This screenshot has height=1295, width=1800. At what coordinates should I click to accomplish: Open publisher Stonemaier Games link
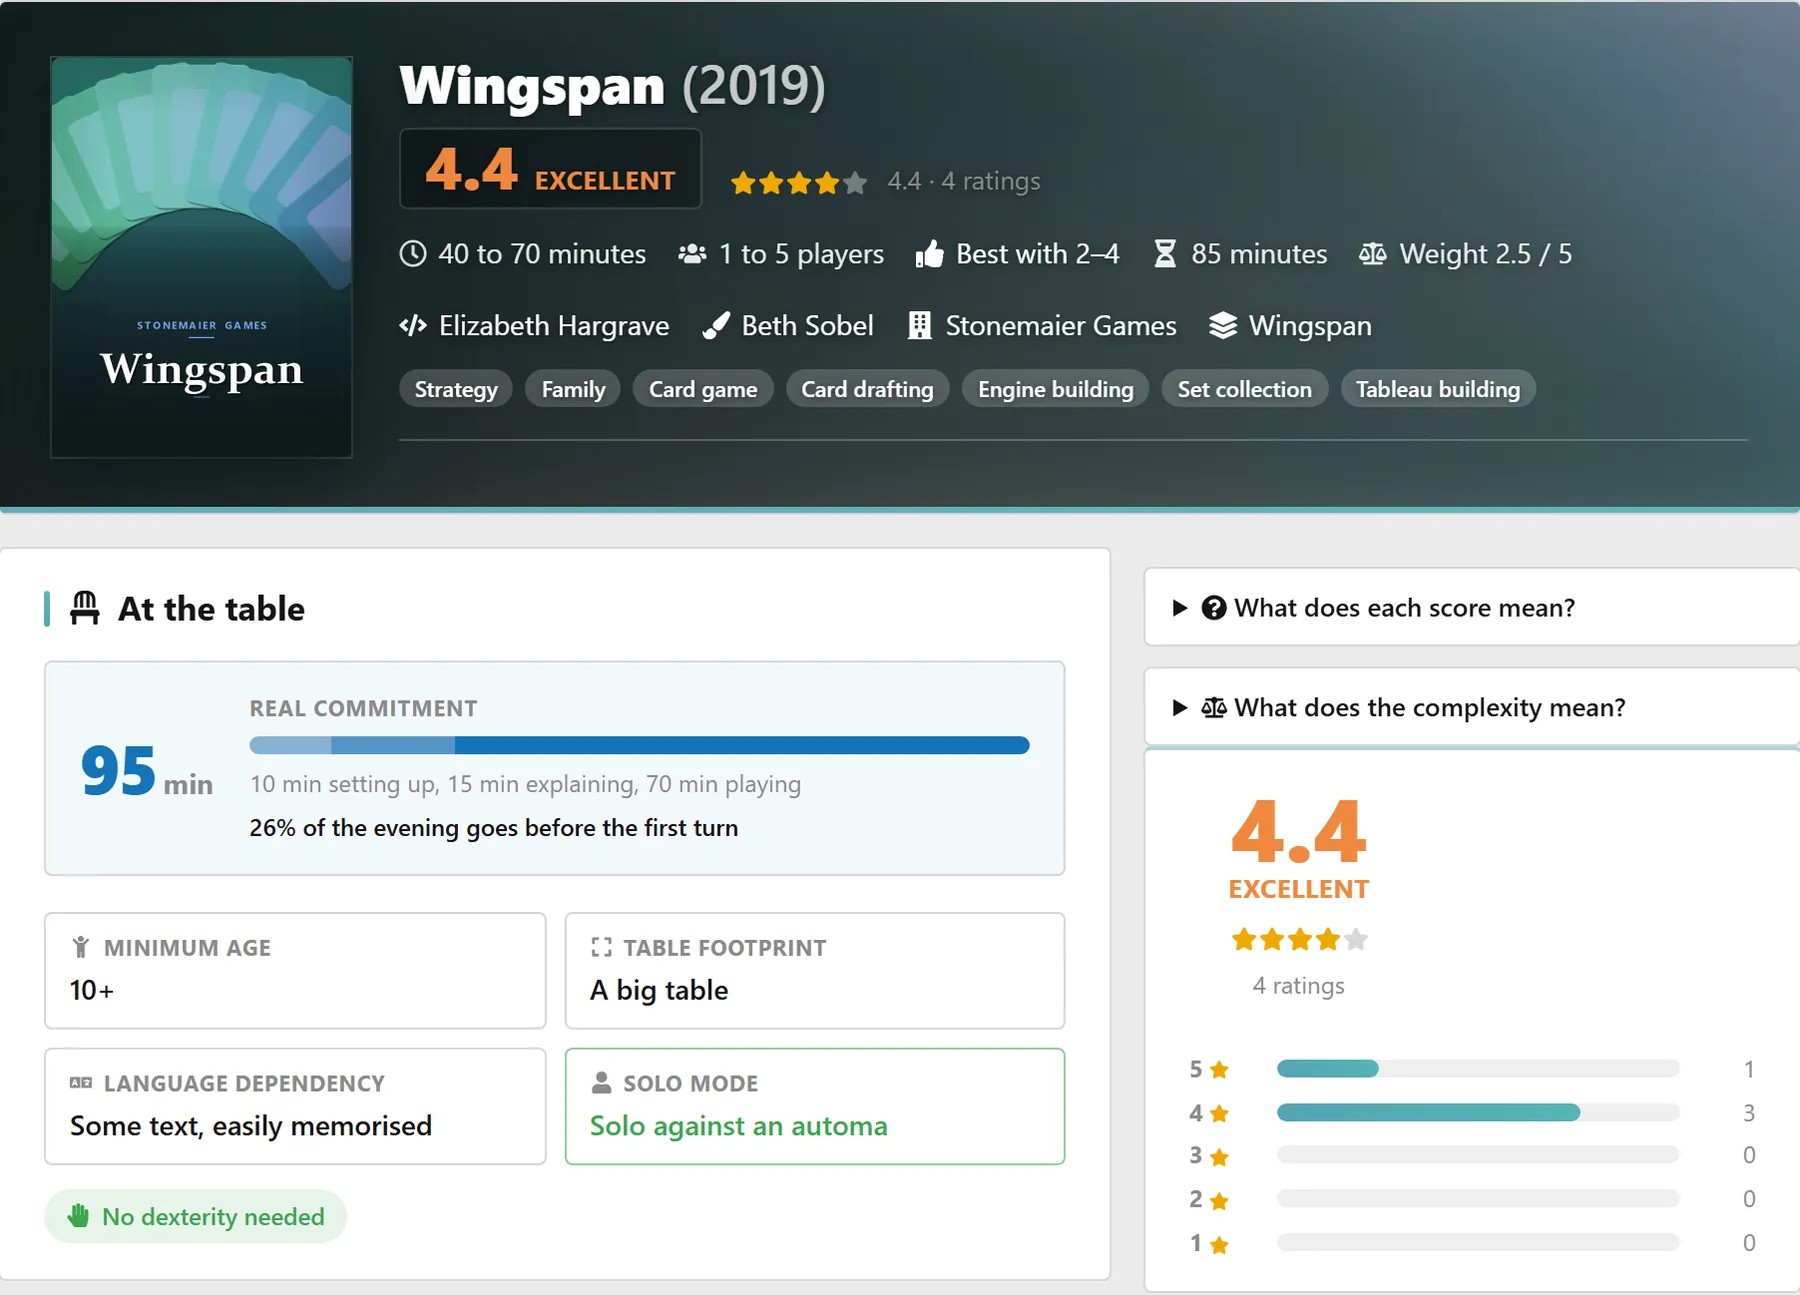pyautogui.click(x=1061, y=326)
